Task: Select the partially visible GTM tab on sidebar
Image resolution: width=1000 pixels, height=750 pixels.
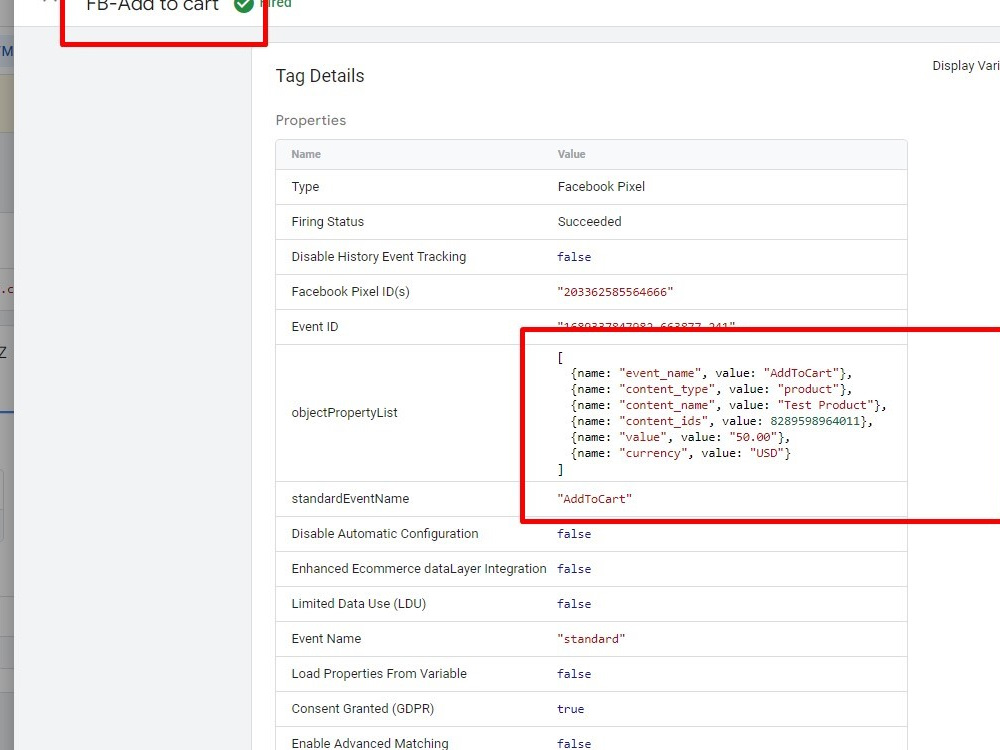Action: coord(5,51)
